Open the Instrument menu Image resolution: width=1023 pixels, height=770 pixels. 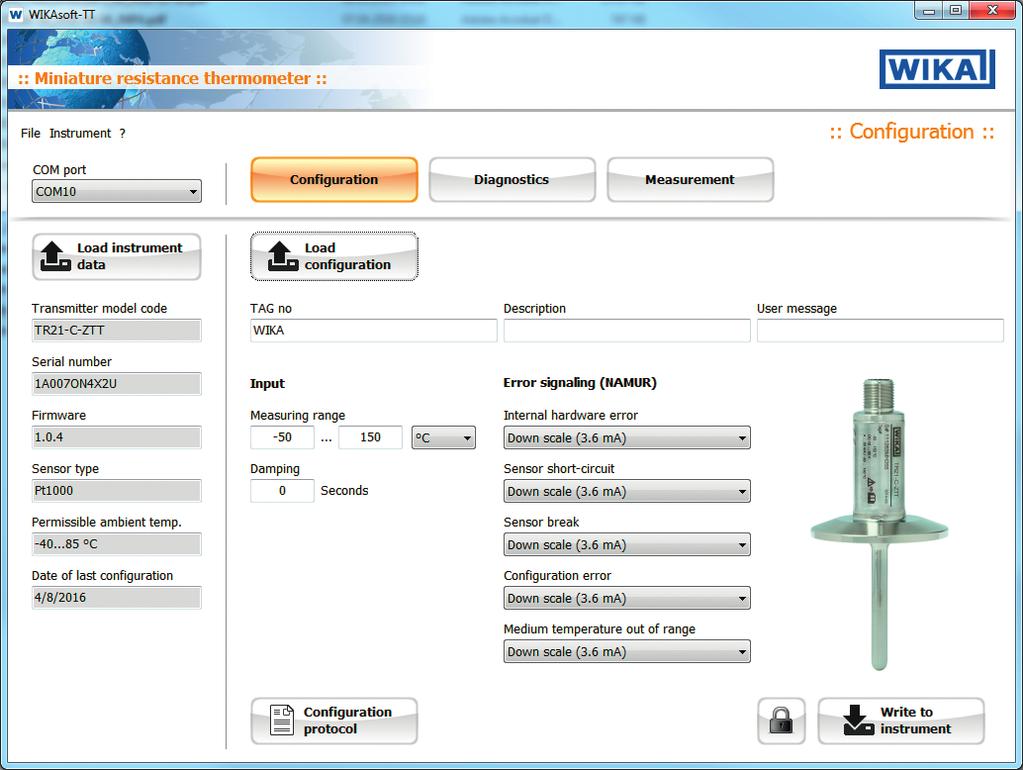pos(80,133)
